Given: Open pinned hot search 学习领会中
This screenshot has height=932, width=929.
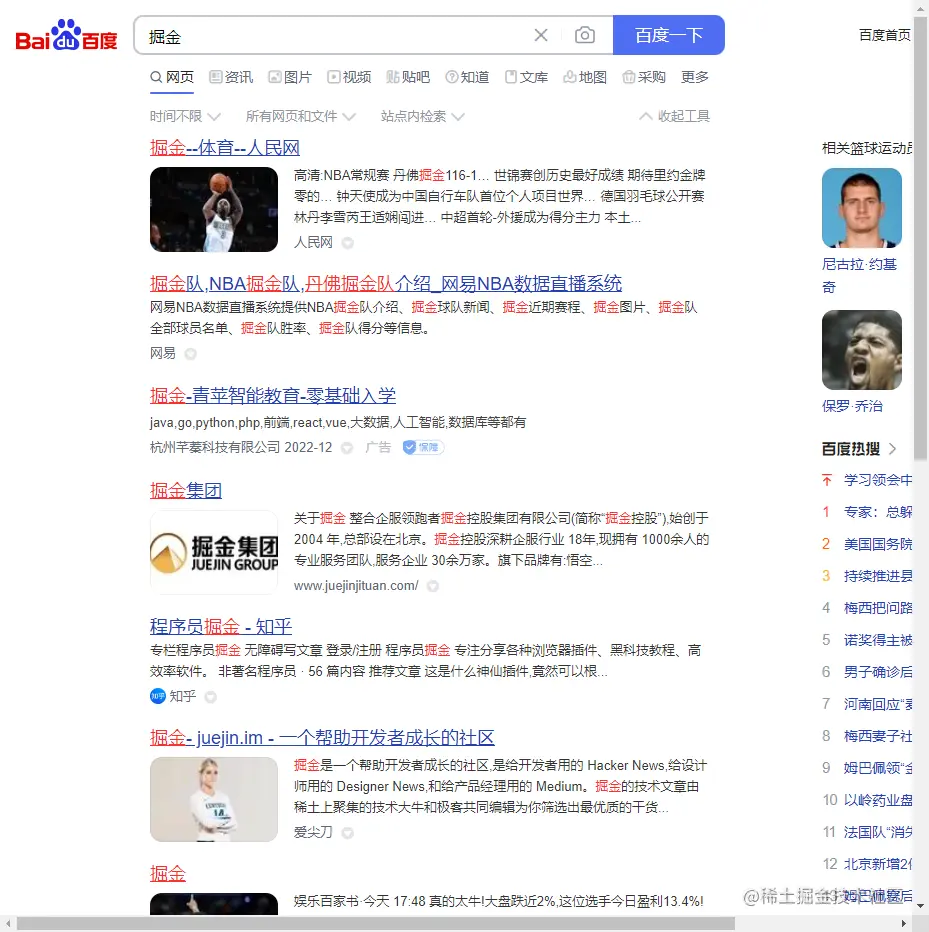Looking at the screenshot, I should (x=878, y=480).
